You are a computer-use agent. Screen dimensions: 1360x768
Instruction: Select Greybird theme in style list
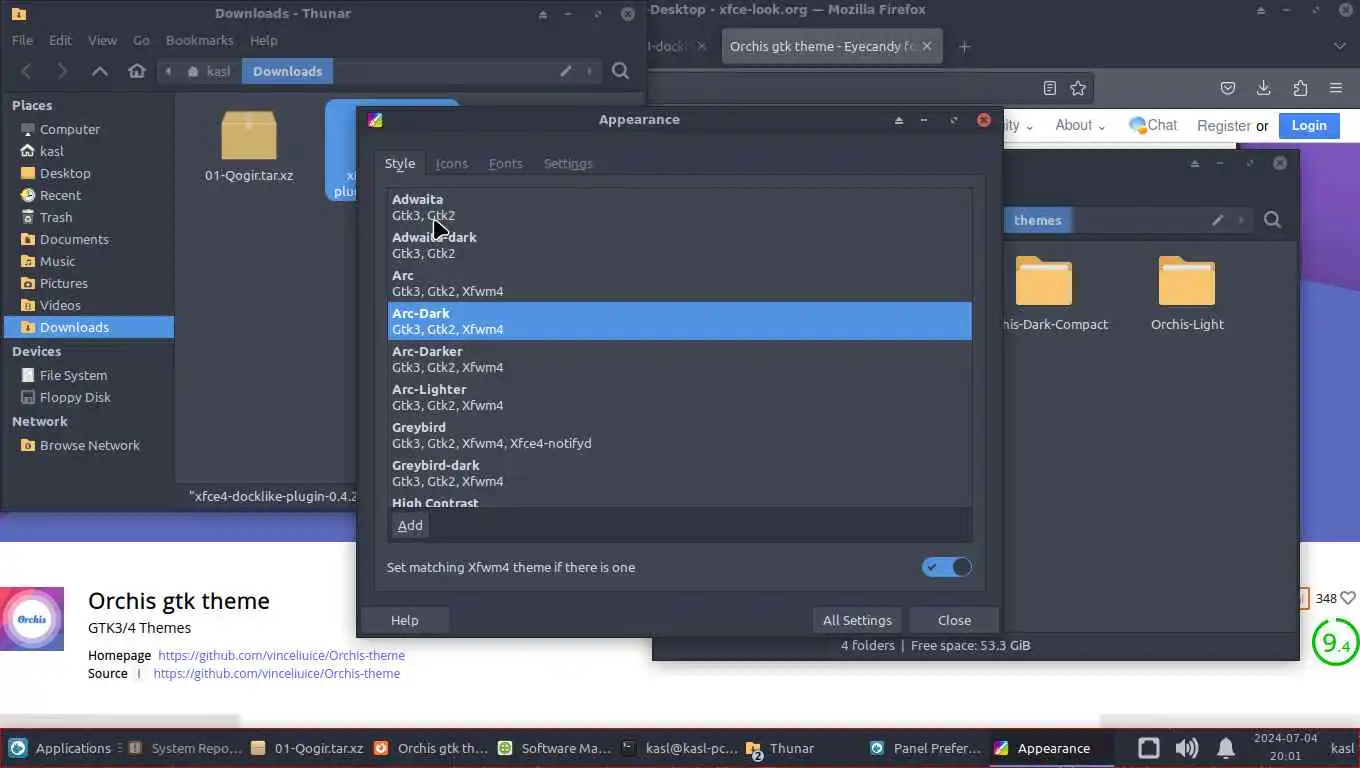click(x=679, y=435)
